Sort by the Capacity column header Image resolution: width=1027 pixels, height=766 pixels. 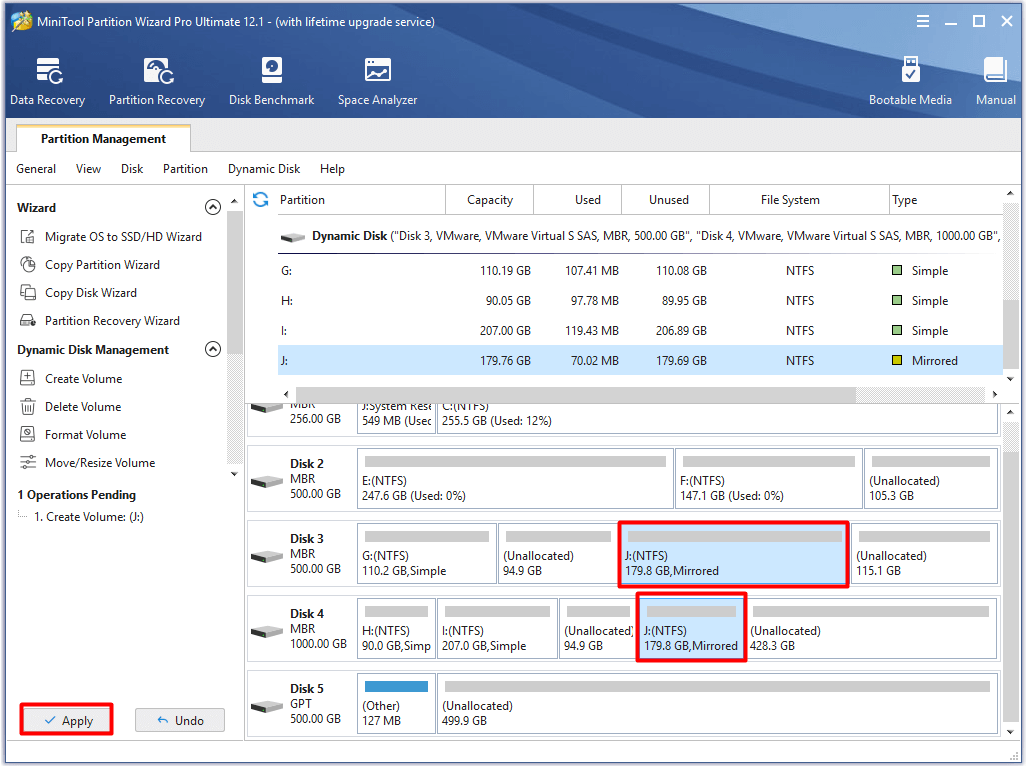pos(489,200)
